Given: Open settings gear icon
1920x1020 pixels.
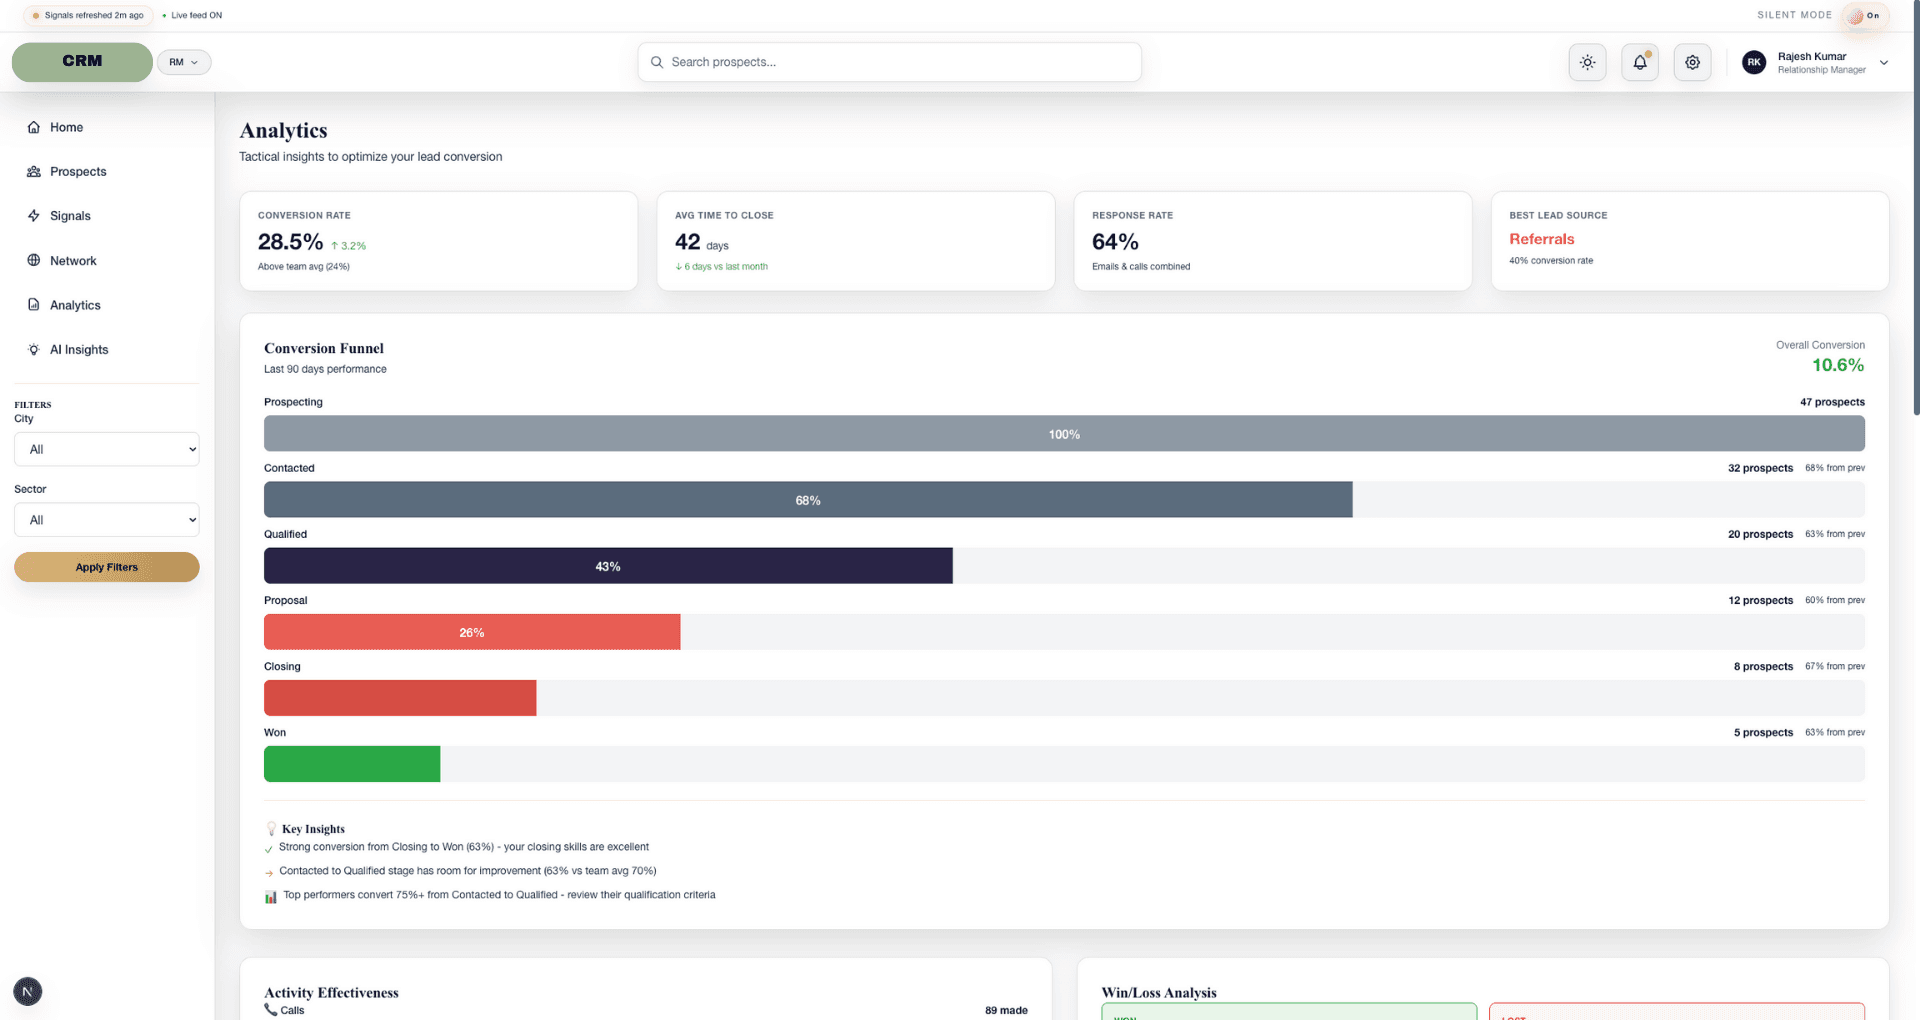Looking at the screenshot, I should (1692, 62).
